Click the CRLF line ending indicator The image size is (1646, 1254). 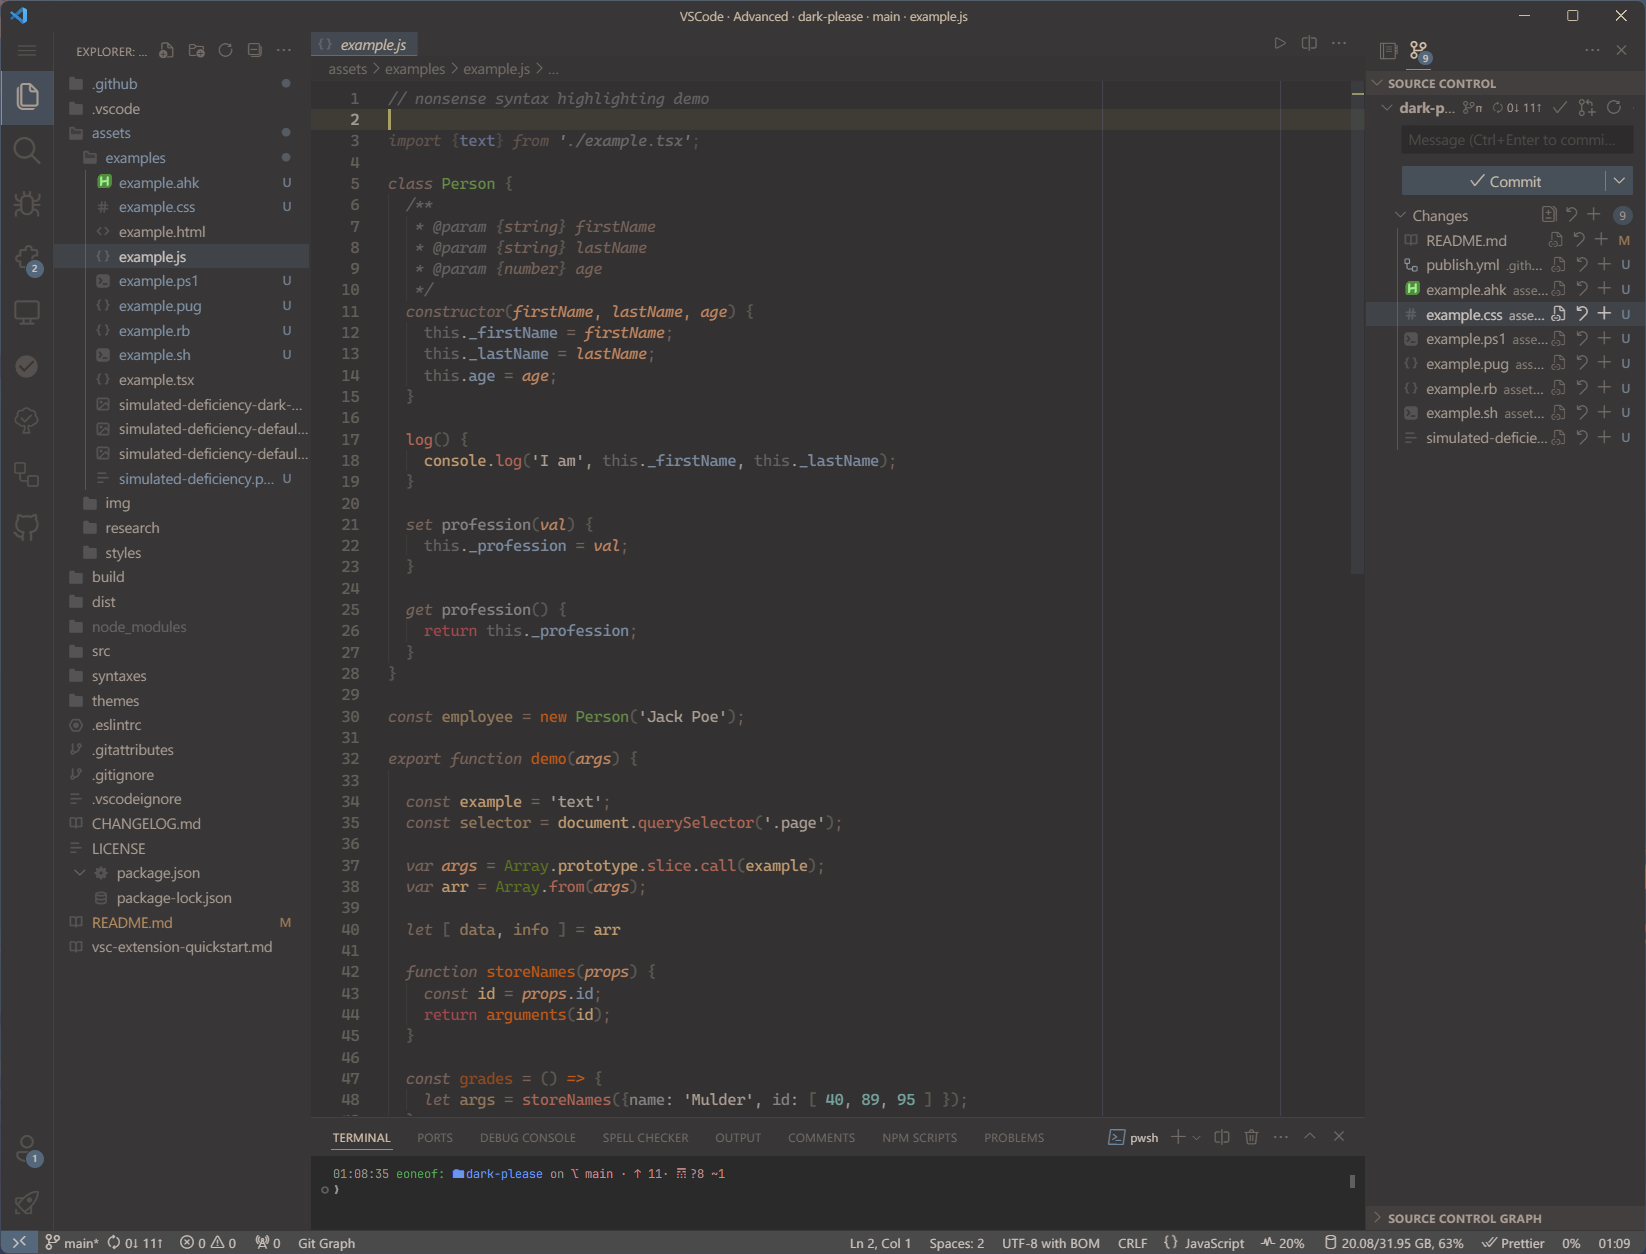[x=1132, y=1243]
